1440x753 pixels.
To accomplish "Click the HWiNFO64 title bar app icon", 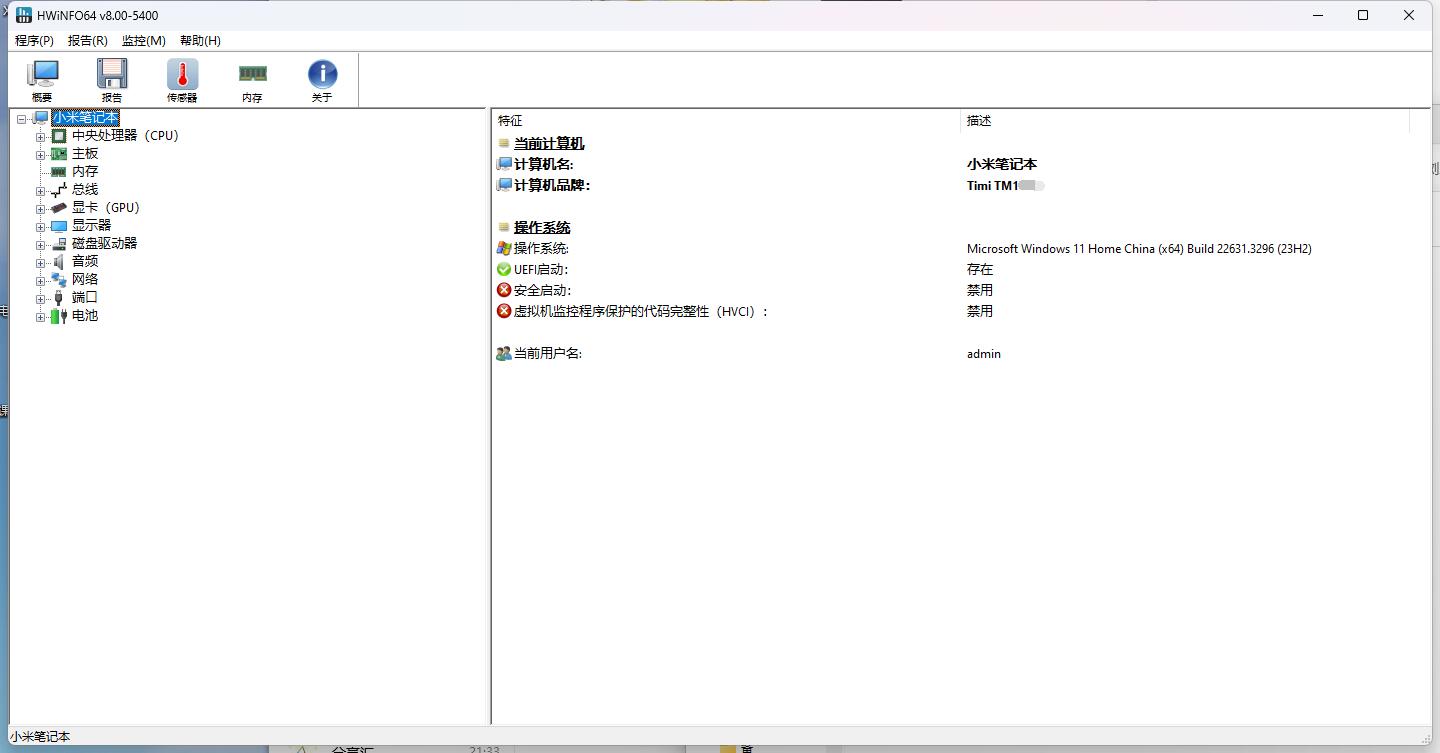I will 24,15.
